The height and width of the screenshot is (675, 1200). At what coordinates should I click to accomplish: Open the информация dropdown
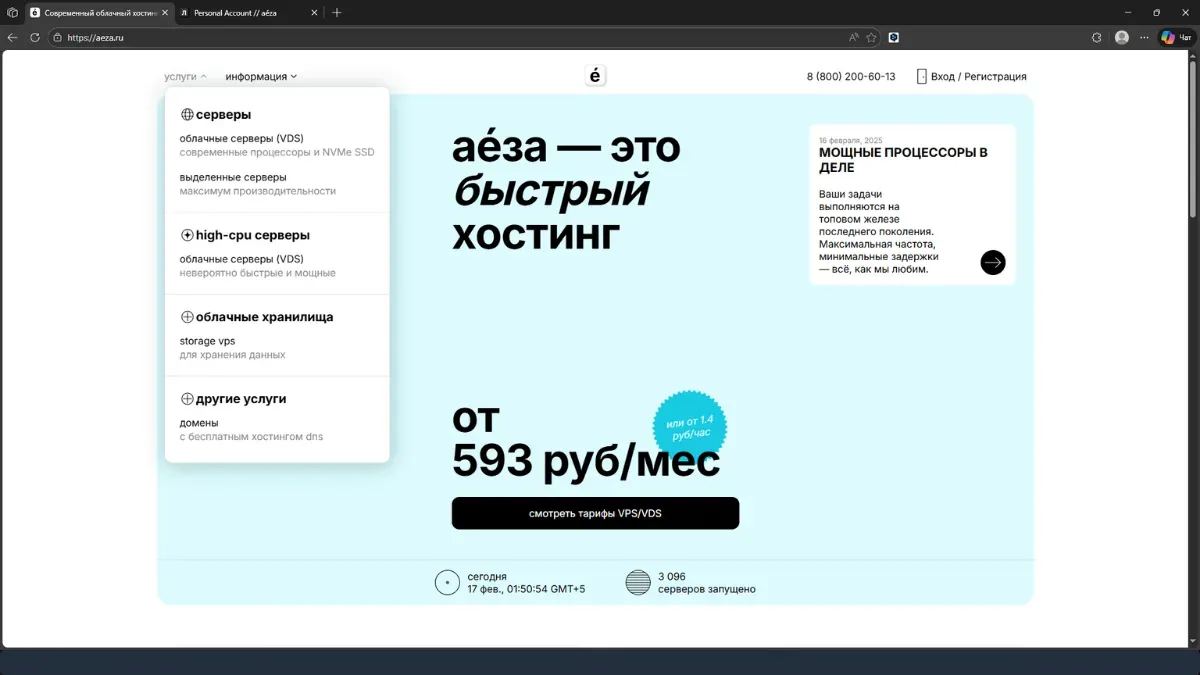[x=260, y=76]
